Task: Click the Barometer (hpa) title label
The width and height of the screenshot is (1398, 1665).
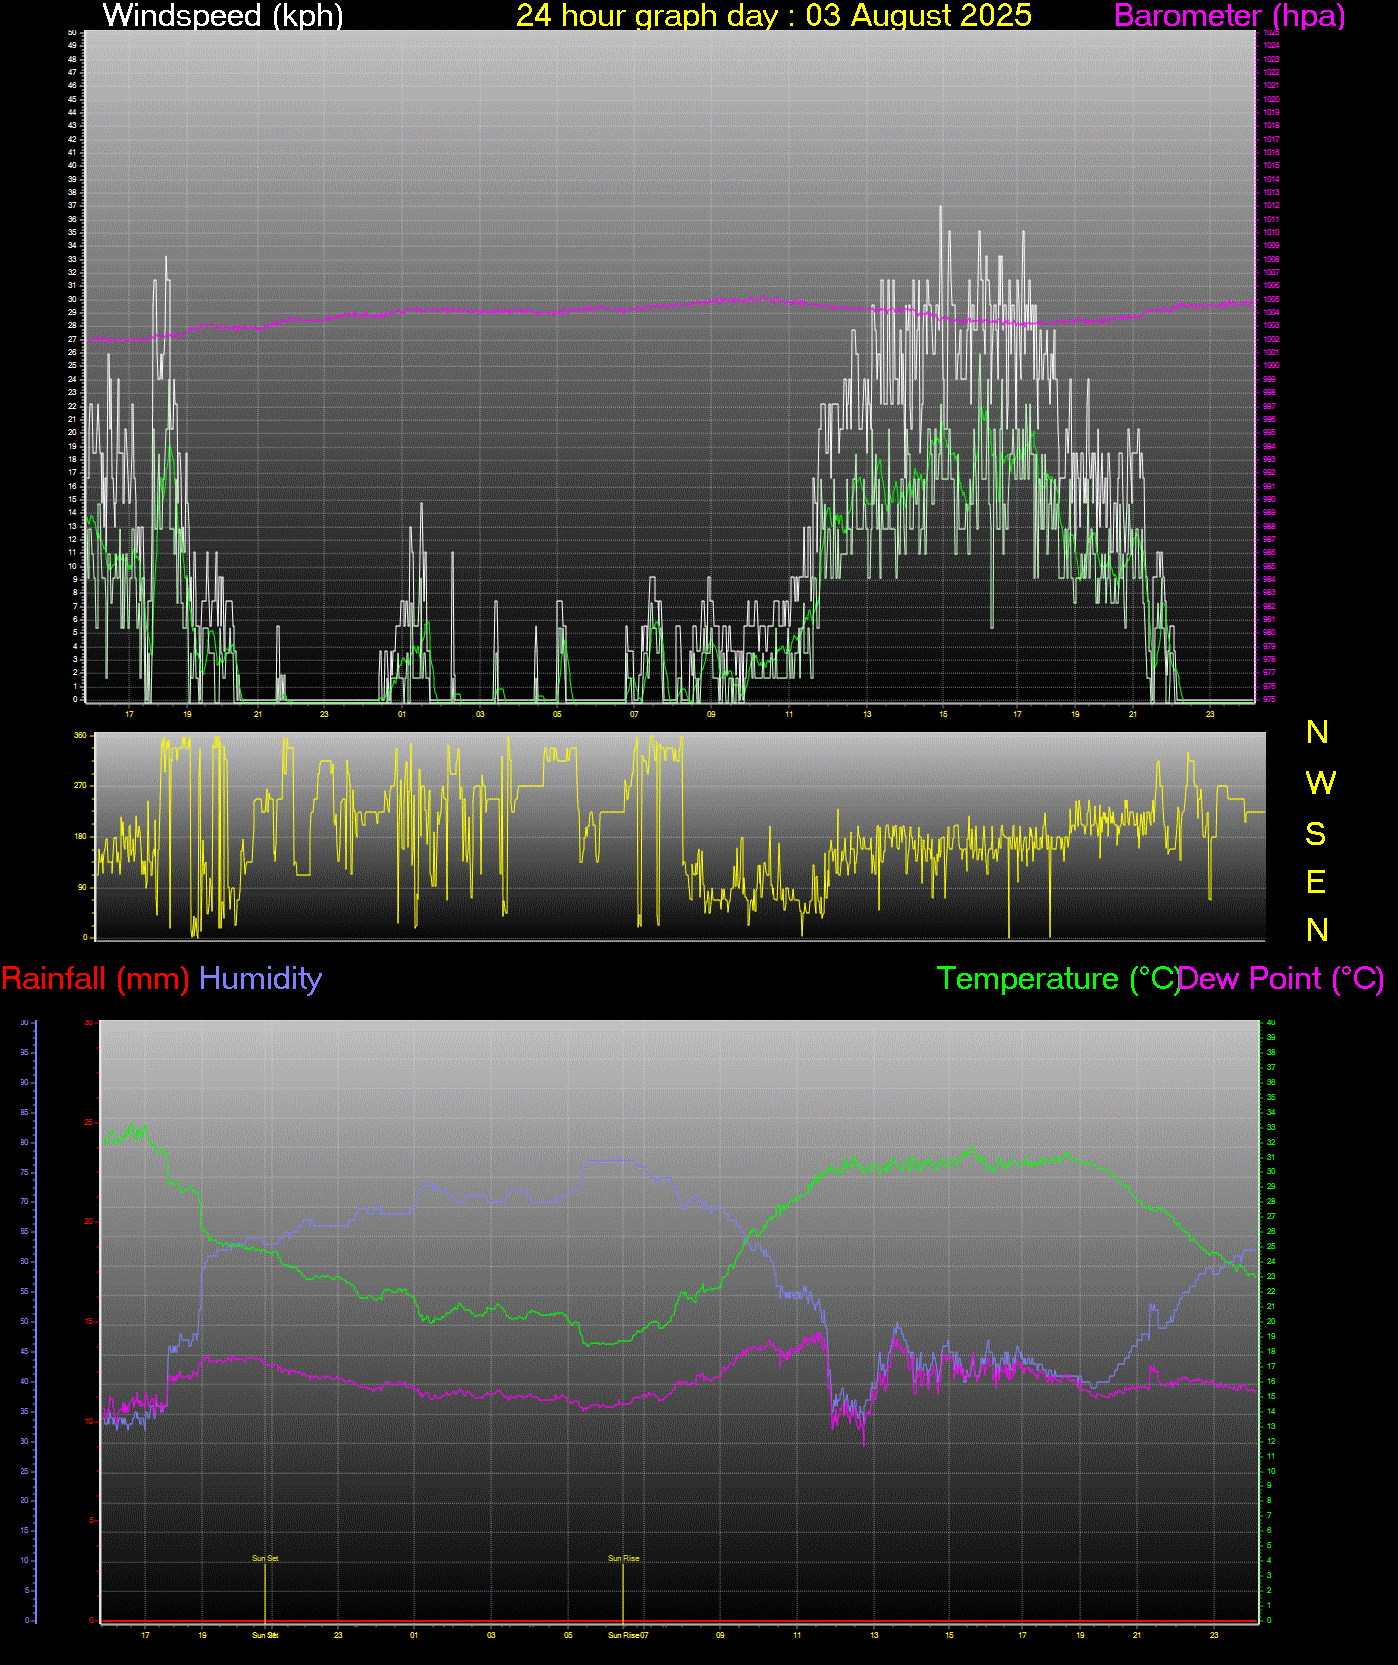Action: click(1229, 15)
